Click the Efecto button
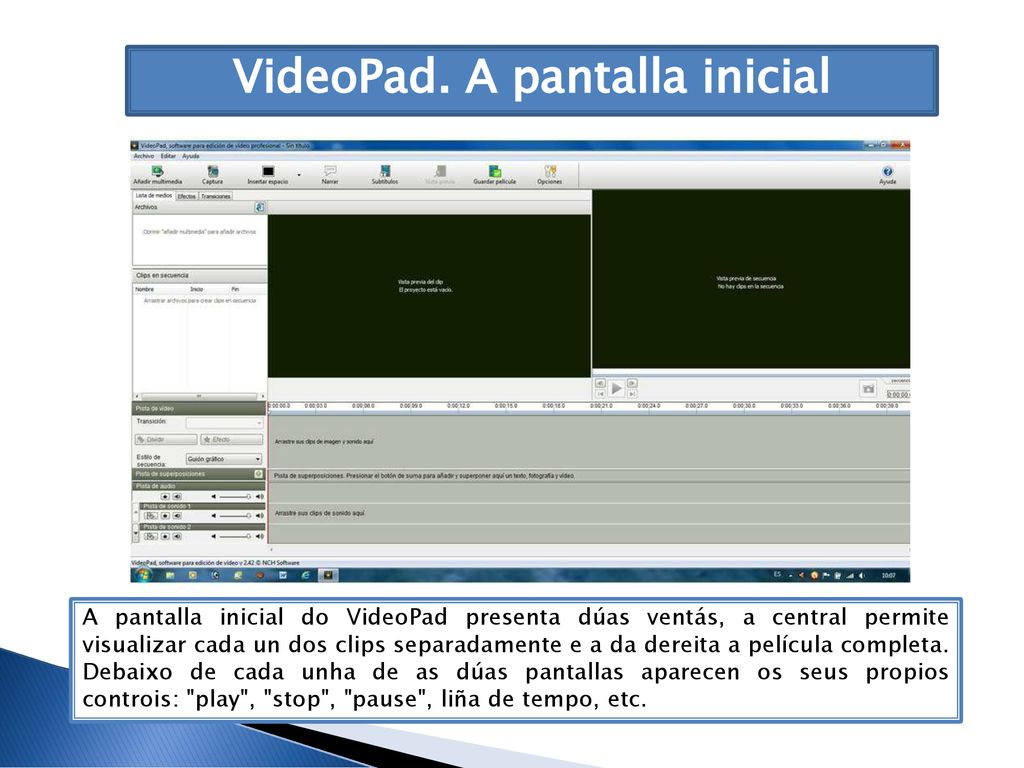1024x768 pixels. [x=232, y=440]
